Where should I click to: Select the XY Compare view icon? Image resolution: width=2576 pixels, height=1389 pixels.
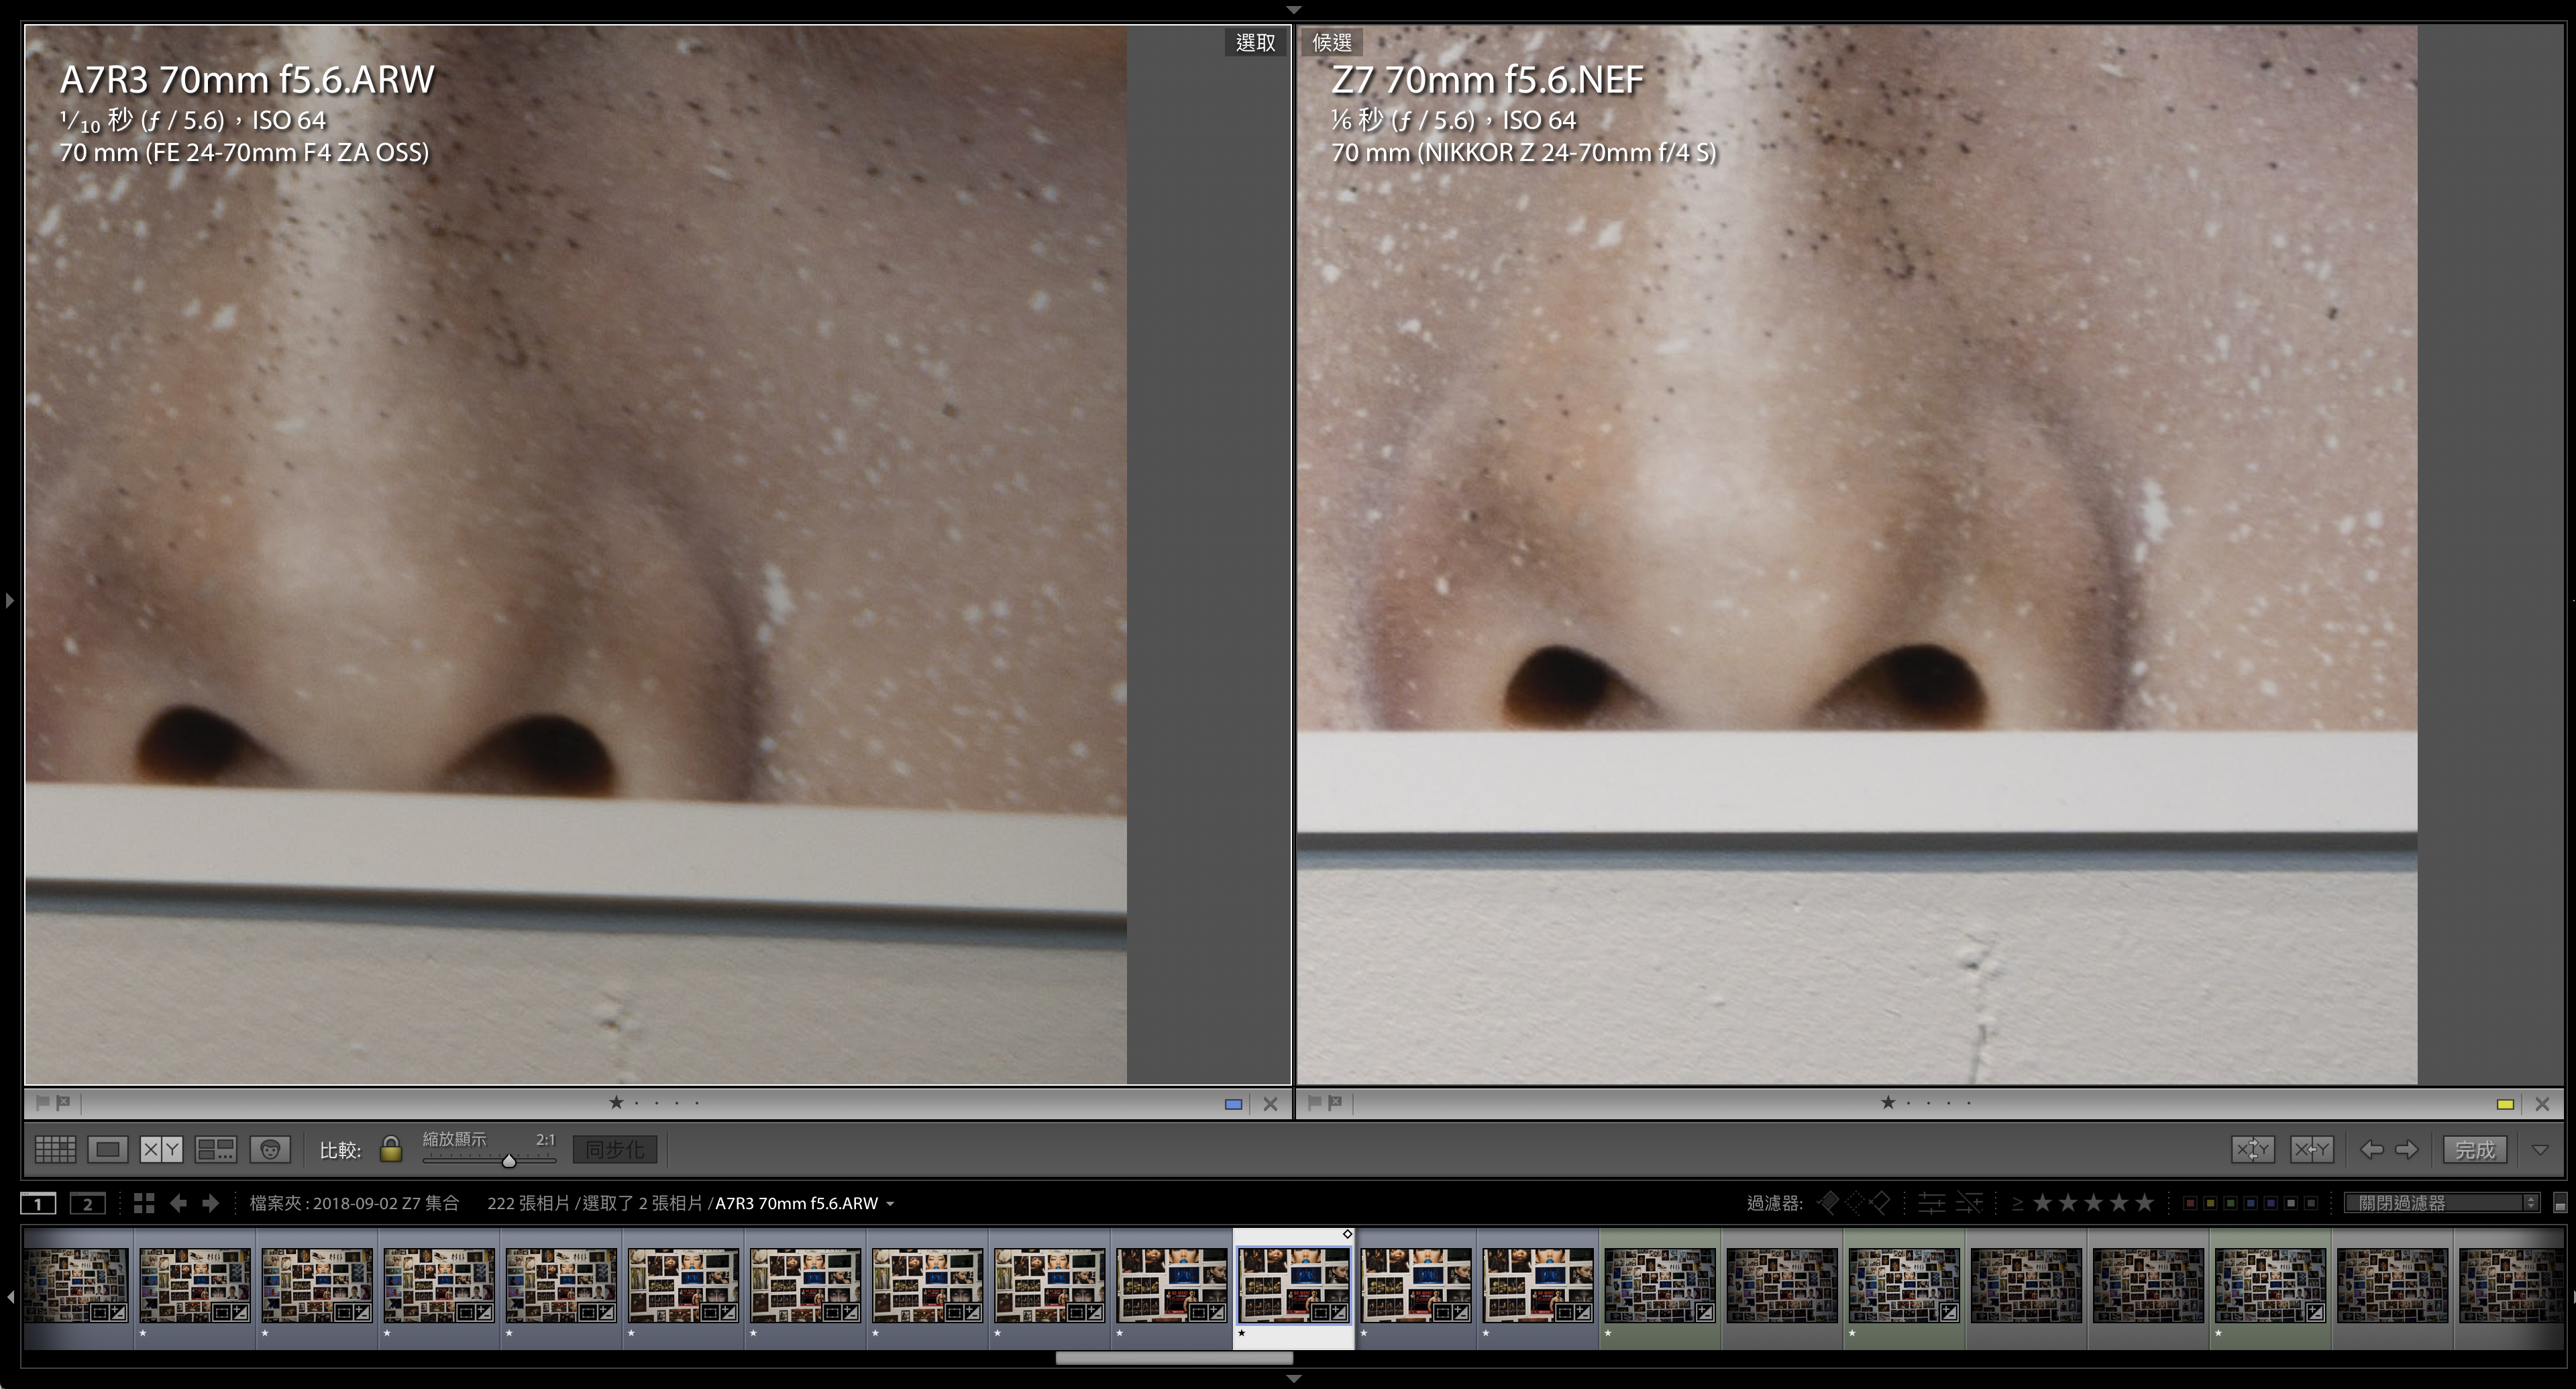tap(161, 1149)
